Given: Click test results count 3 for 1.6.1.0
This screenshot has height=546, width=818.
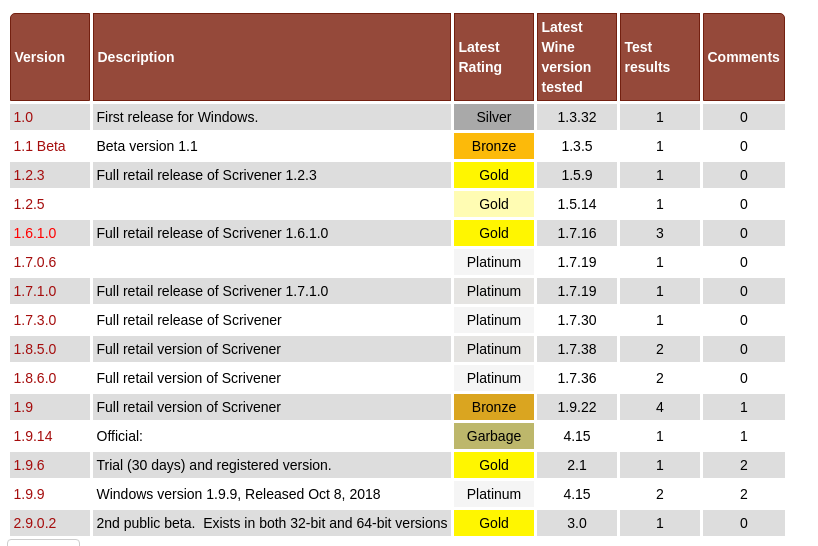Looking at the screenshot, I should [660, 233].
